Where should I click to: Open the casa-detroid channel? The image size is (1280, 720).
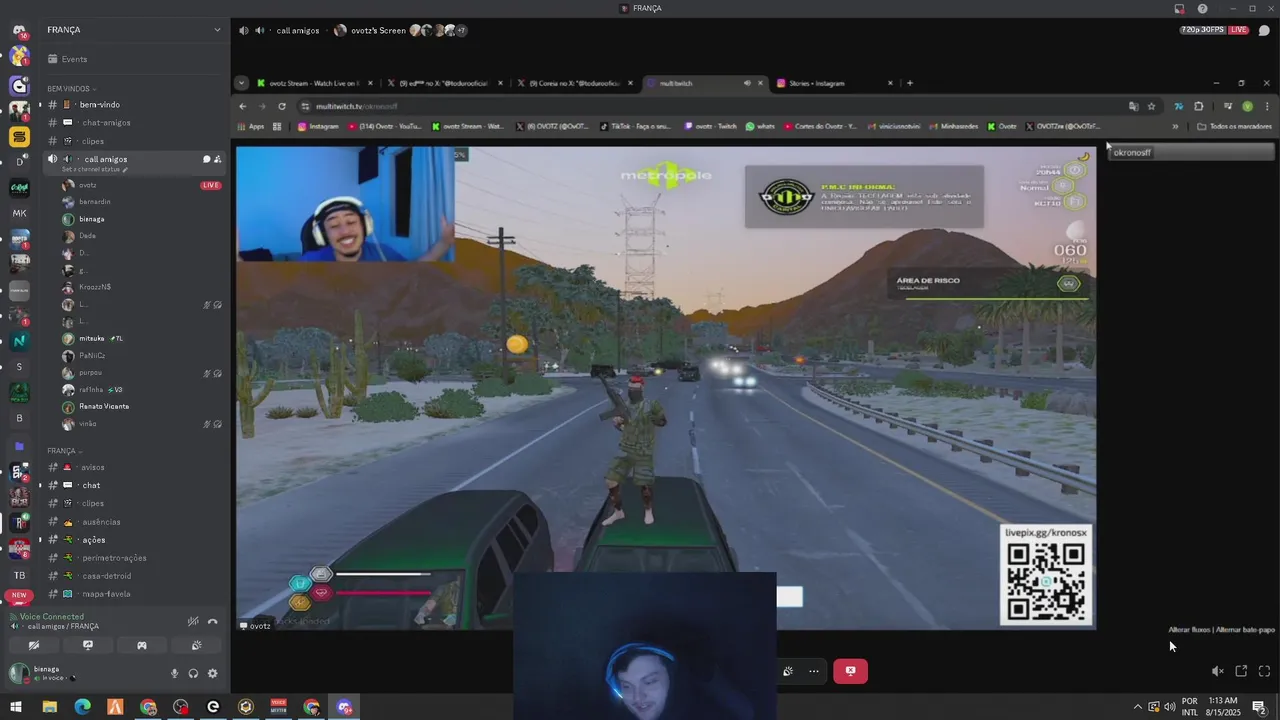pyautogui.click(x=133, y=576)
